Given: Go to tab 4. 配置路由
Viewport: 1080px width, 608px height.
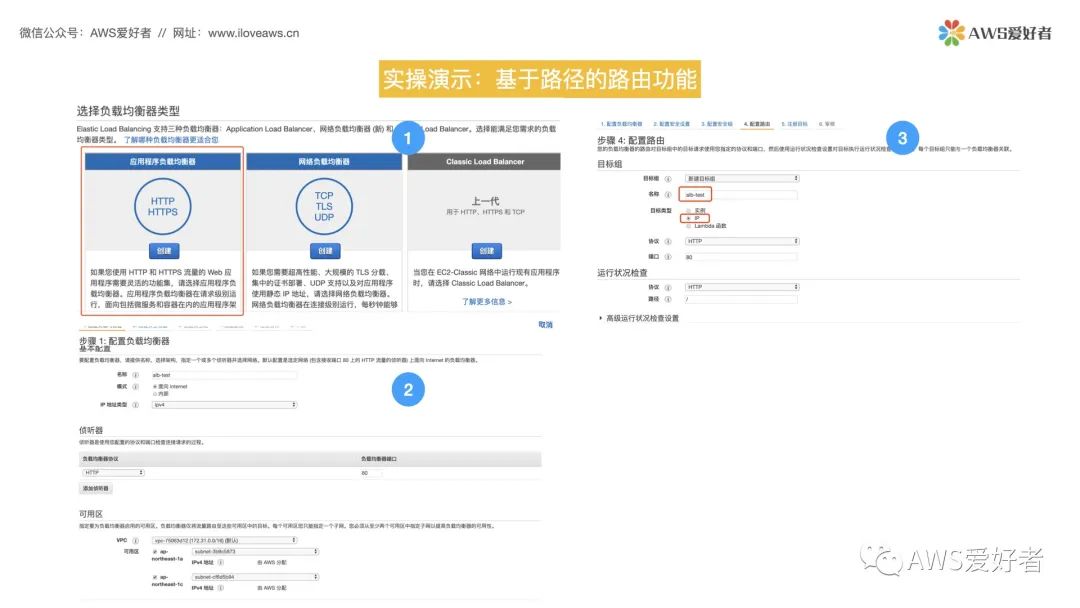Looking at the screenshot, I should coord(757,124).
